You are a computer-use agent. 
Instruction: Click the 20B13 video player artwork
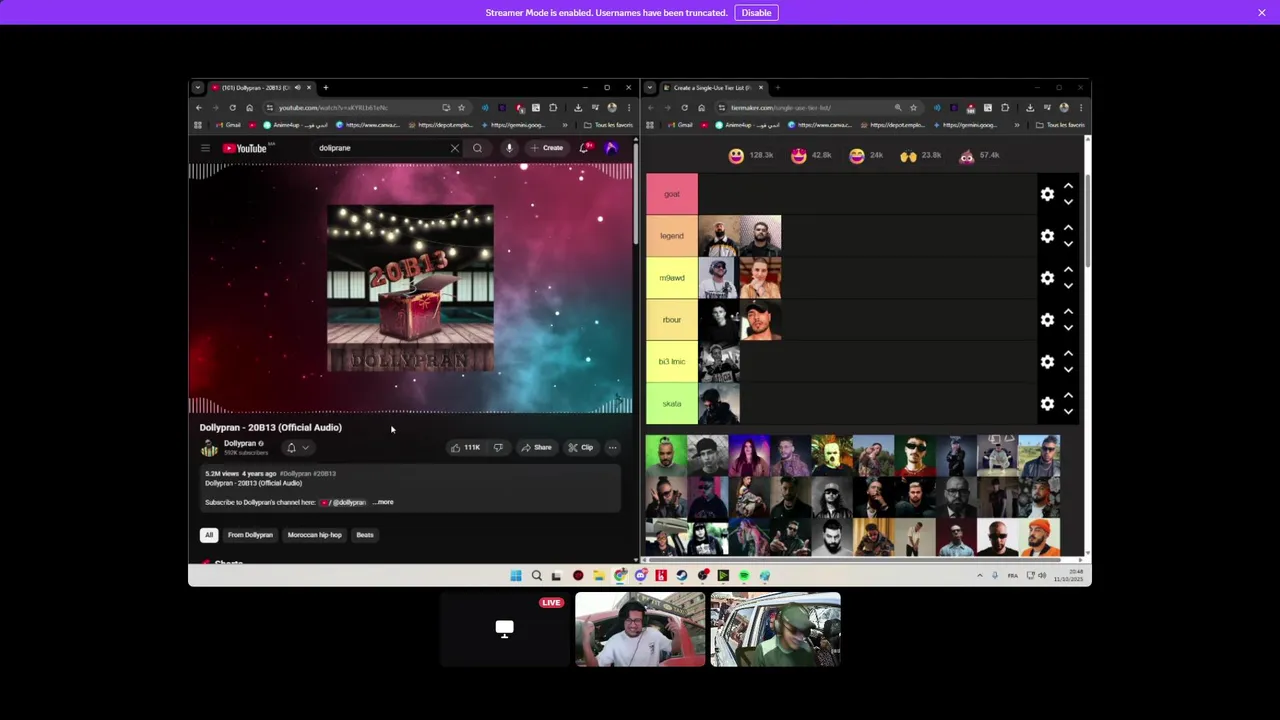pos(410,288)
